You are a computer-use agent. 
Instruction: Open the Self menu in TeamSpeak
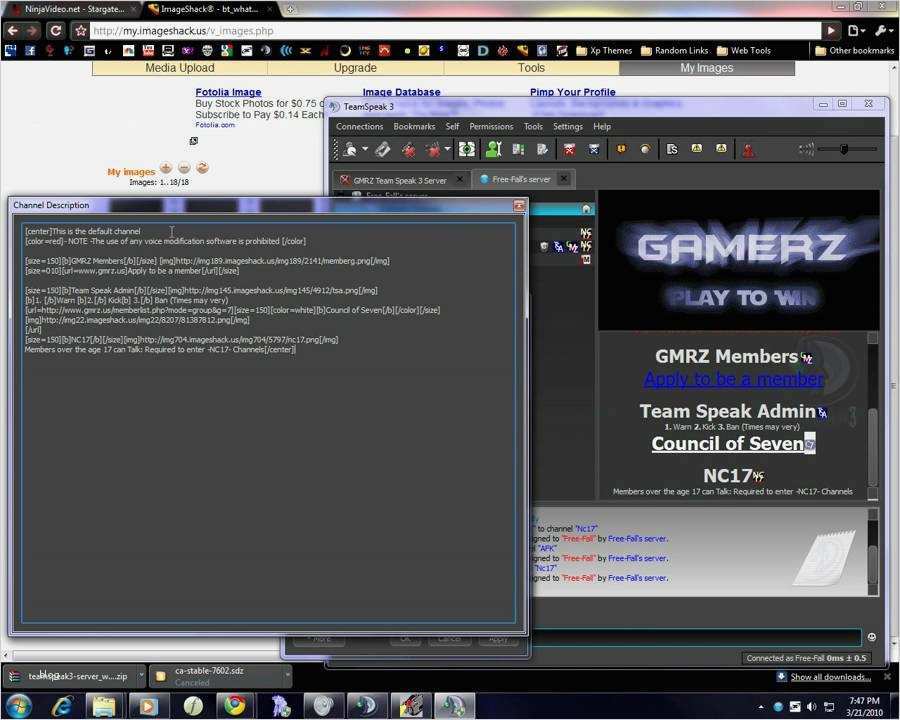coord(452,126)
